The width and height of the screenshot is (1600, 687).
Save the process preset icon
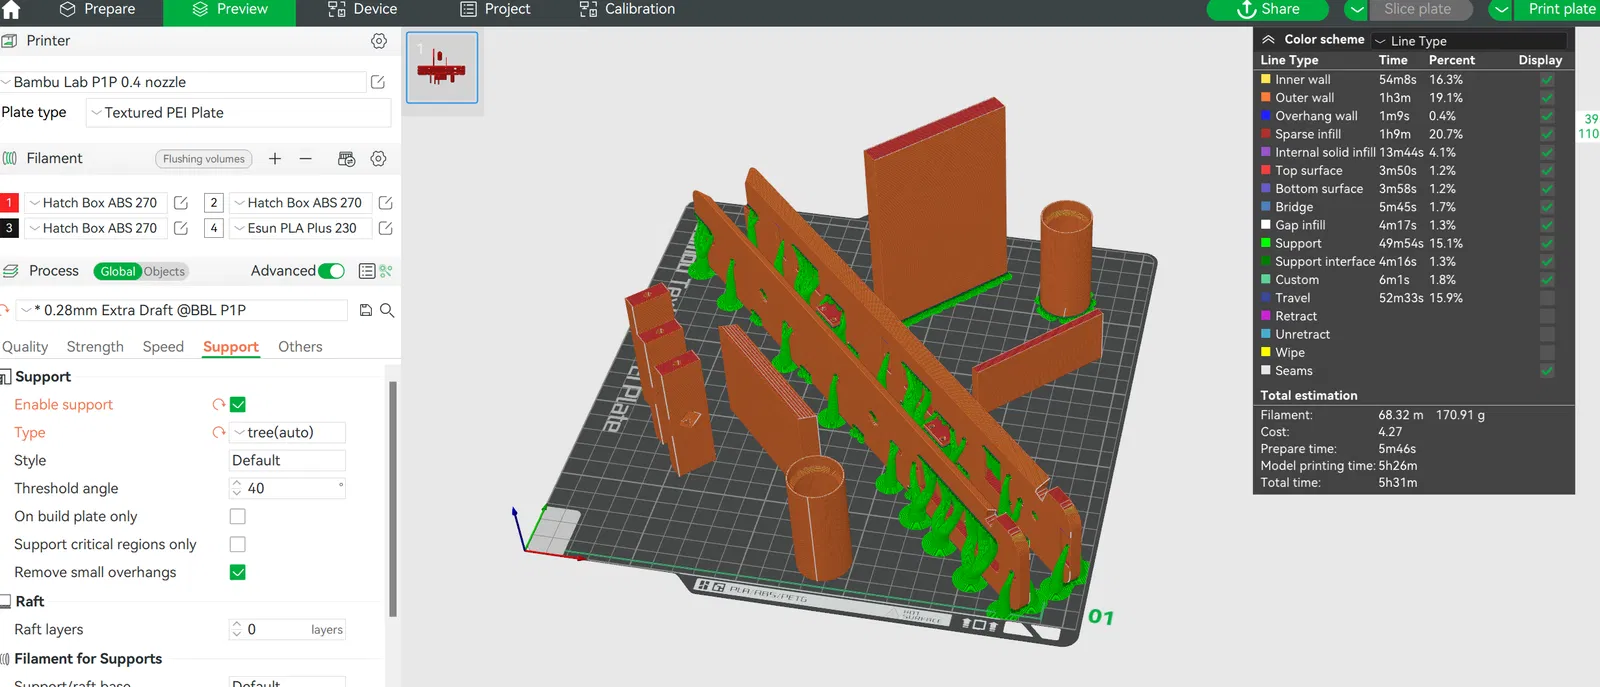366,311
